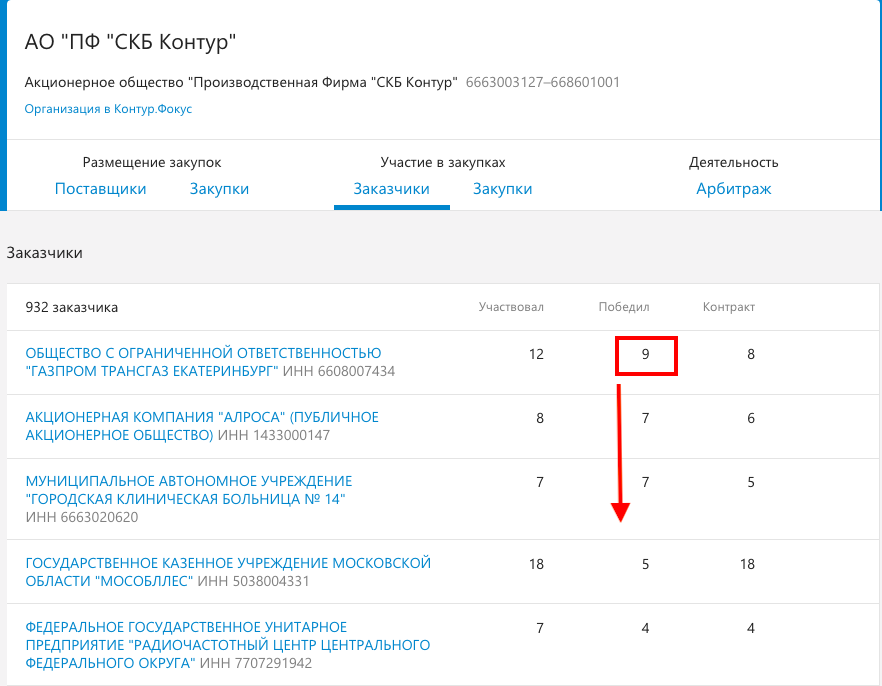Viewport: 882px width, 686px height.
Task: Click the INN-KPP number 6663003127–668601001
Action: coord(542,82)
